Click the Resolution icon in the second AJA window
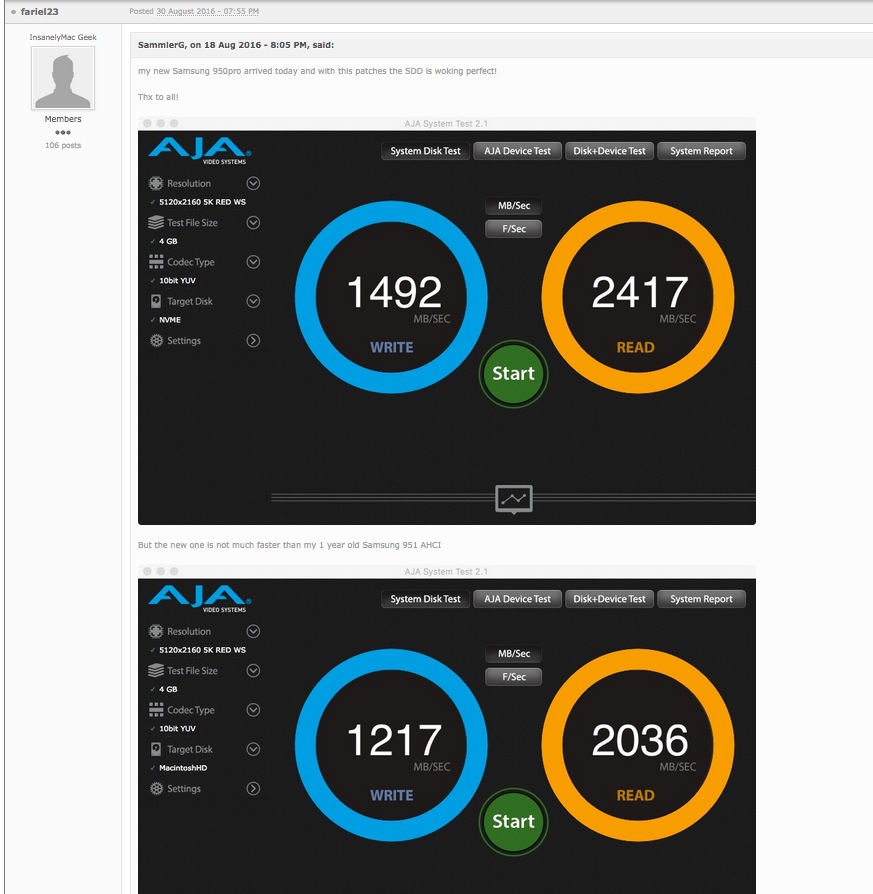This screenshot has height=894, width=873. (156, 631)
